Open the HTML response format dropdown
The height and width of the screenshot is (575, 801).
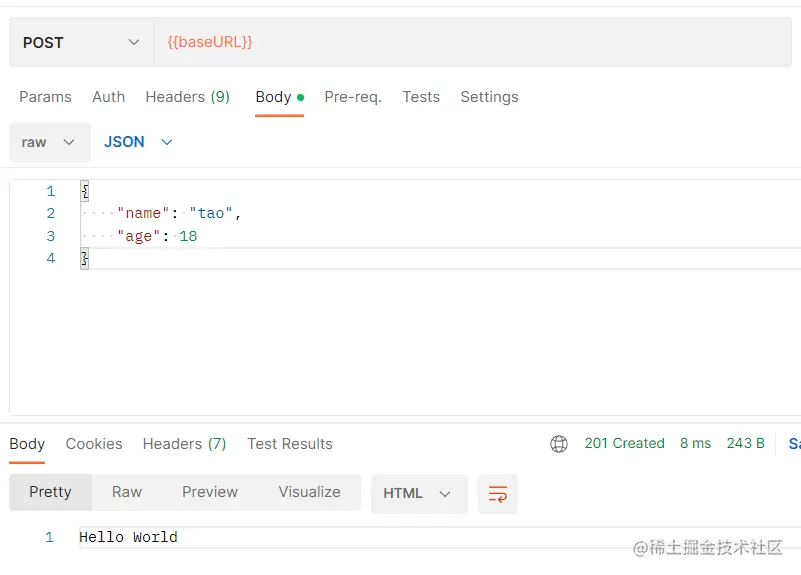[419, 494]
